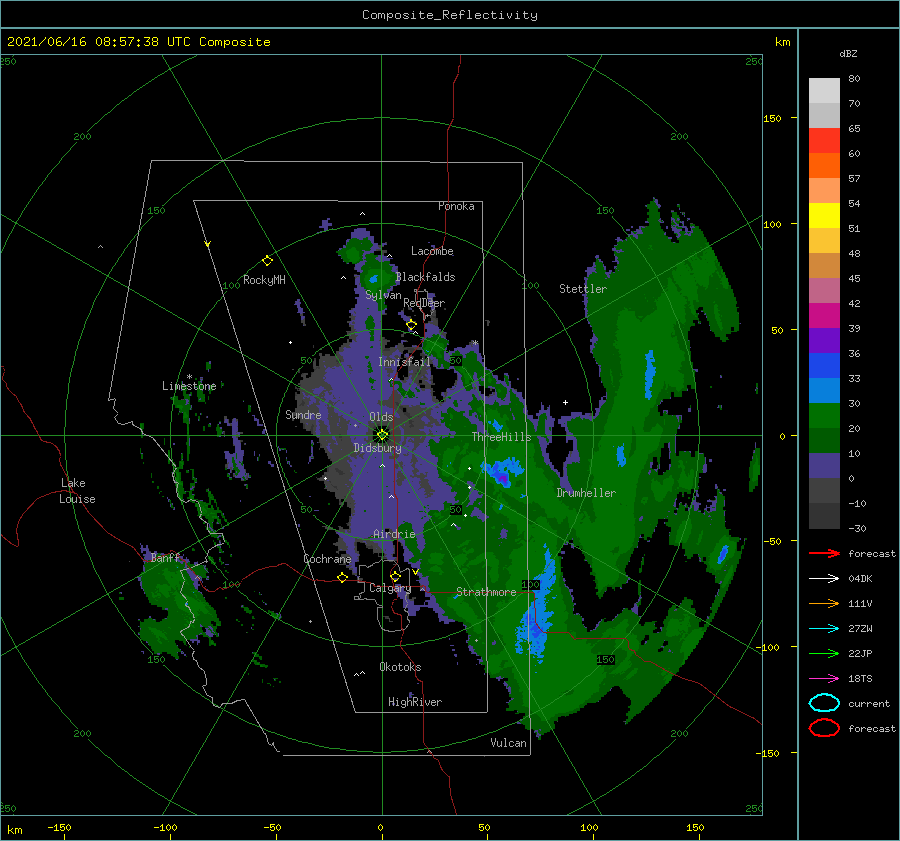Viewport: 900px width, 841px height.
Task: Click the dBZ legend heading
Action: pos(848,53)
